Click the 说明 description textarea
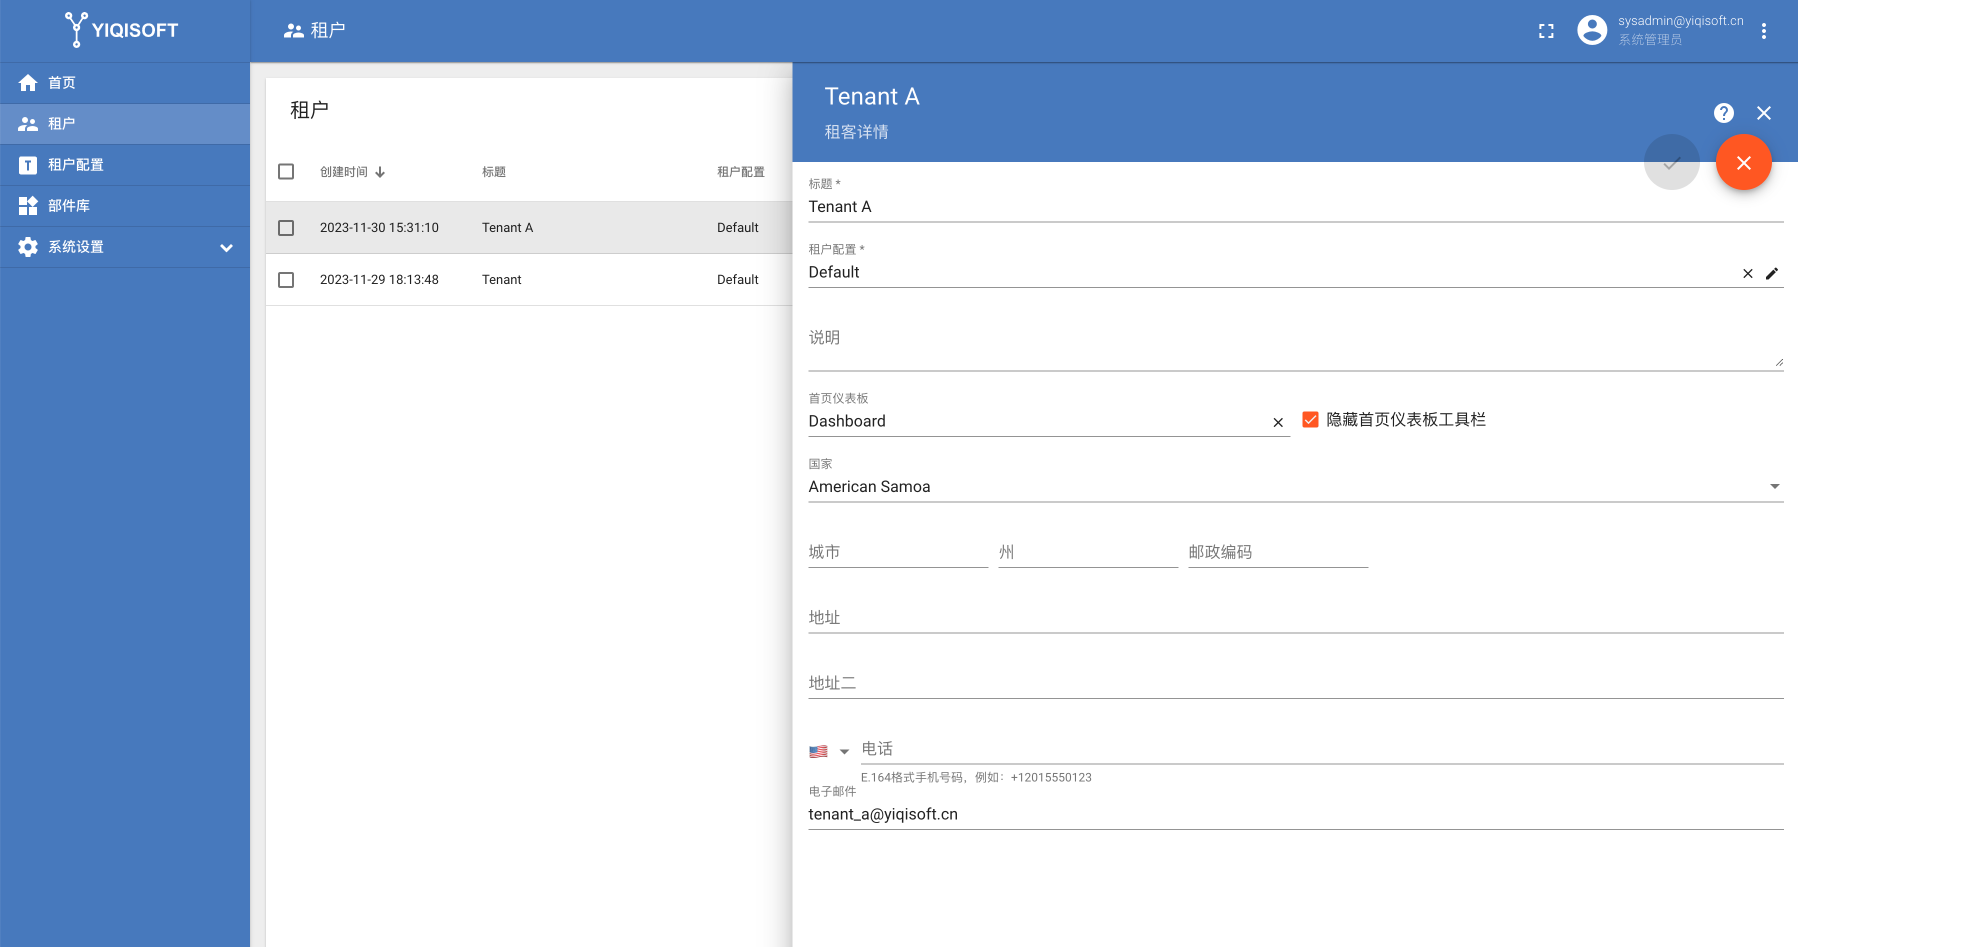This screenshot has width=1969, height=947. coord(1296,343)
